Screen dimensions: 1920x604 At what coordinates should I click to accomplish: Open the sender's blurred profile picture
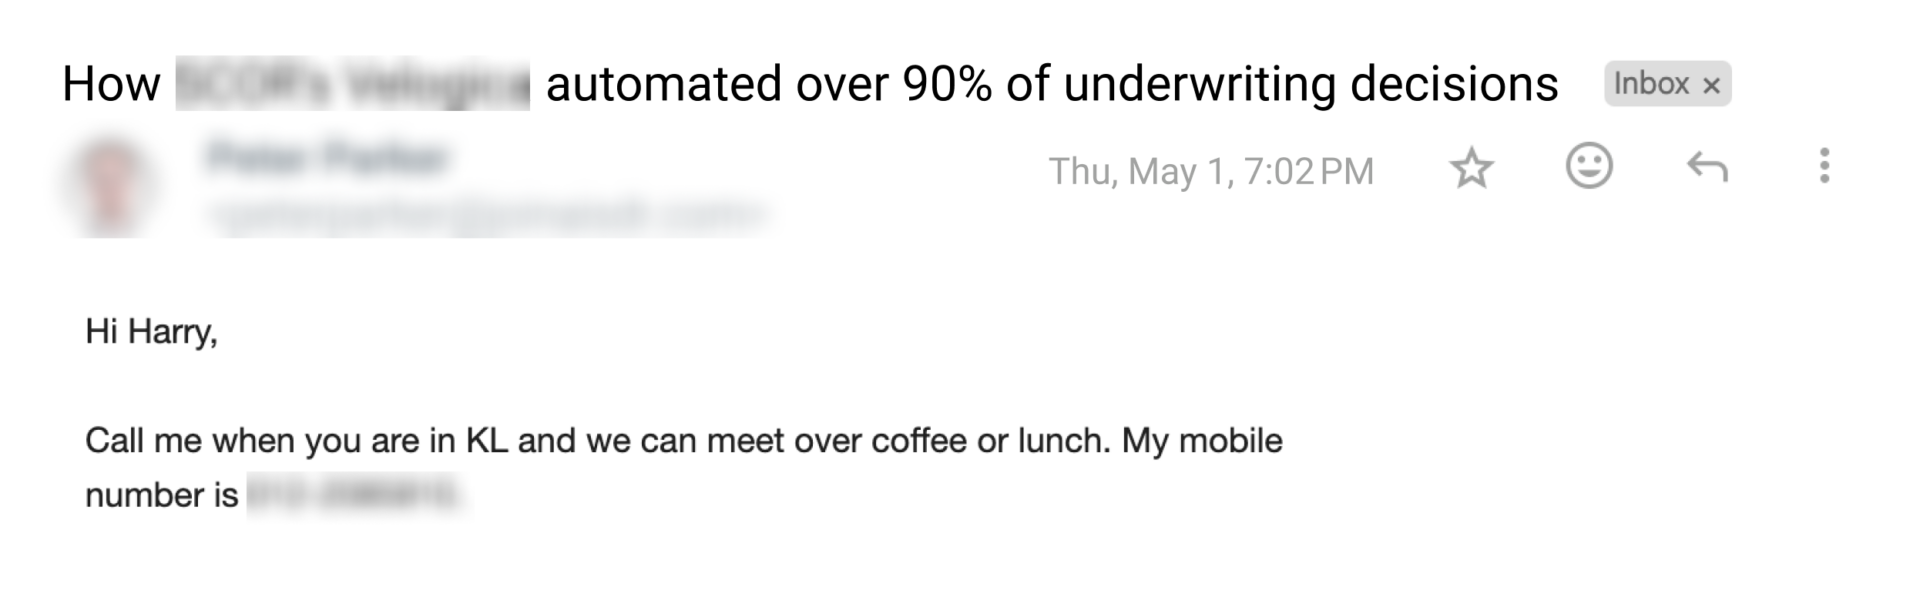[111, 187]
